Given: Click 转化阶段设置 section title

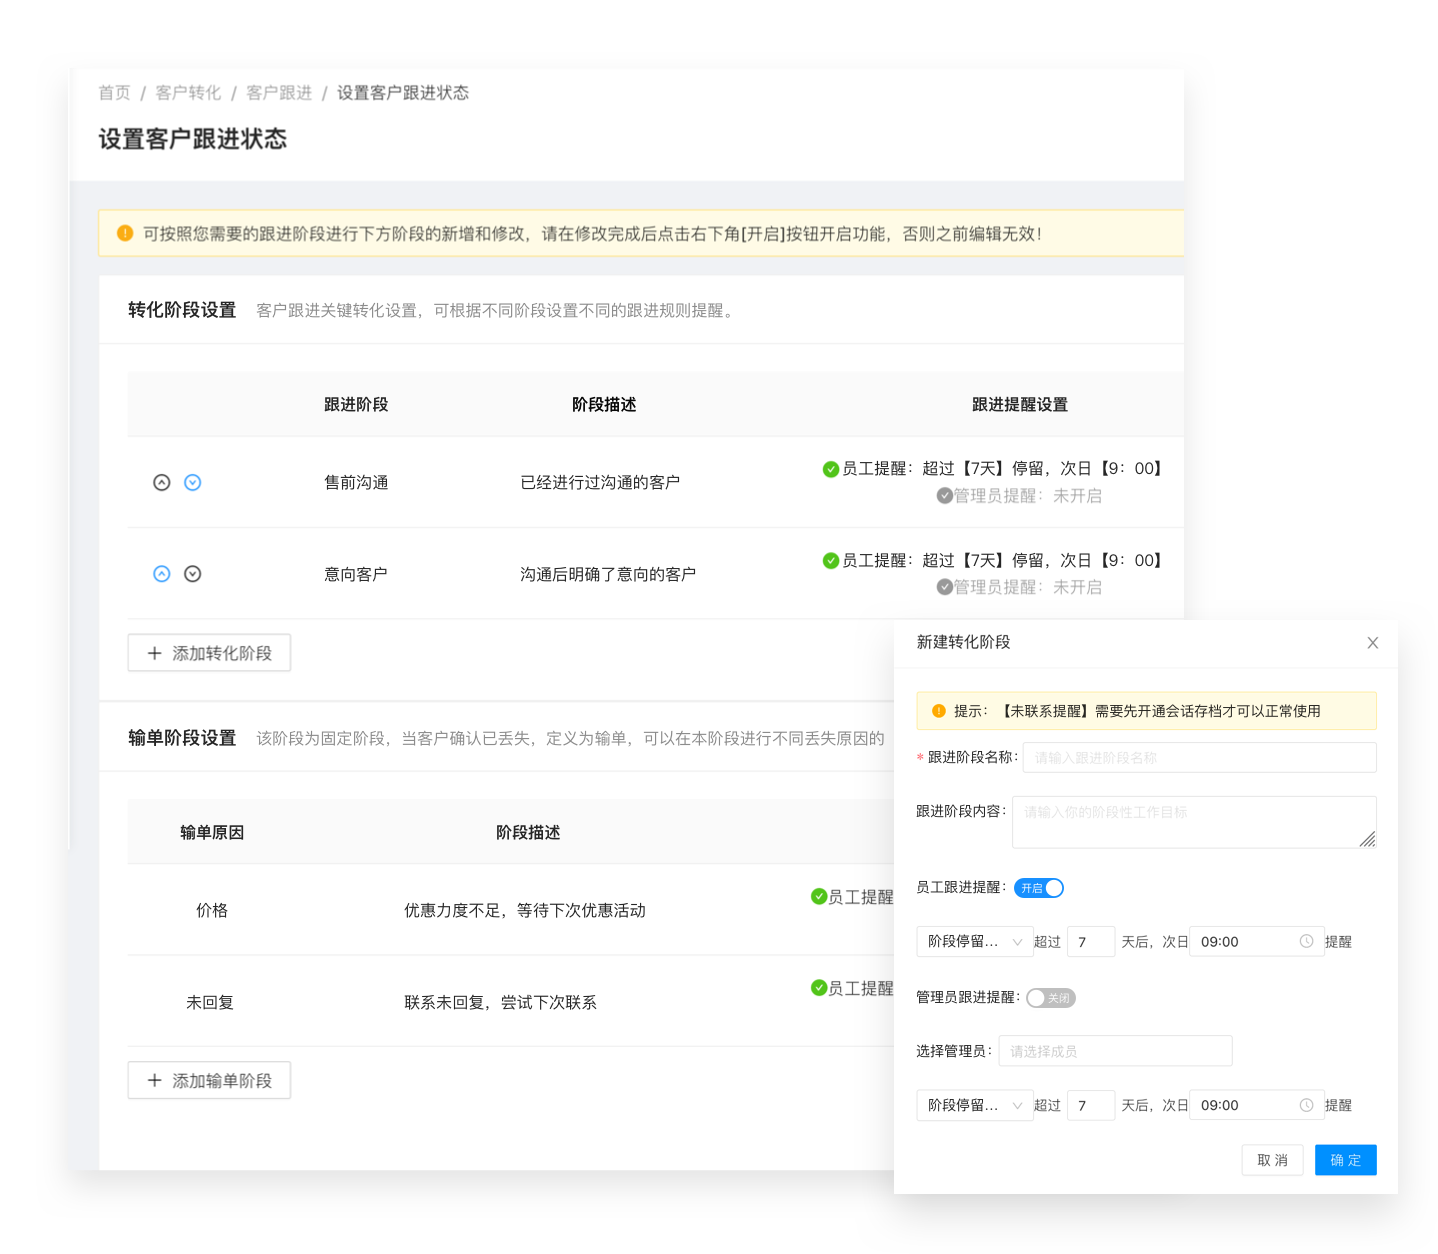Looking at the screenshot, I should click(182, 310).
